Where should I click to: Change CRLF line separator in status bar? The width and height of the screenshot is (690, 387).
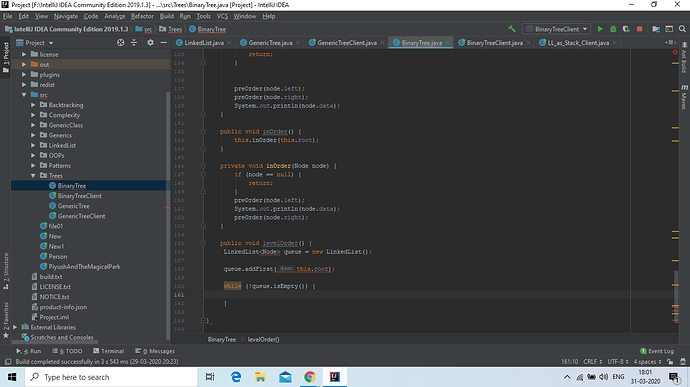592,361
